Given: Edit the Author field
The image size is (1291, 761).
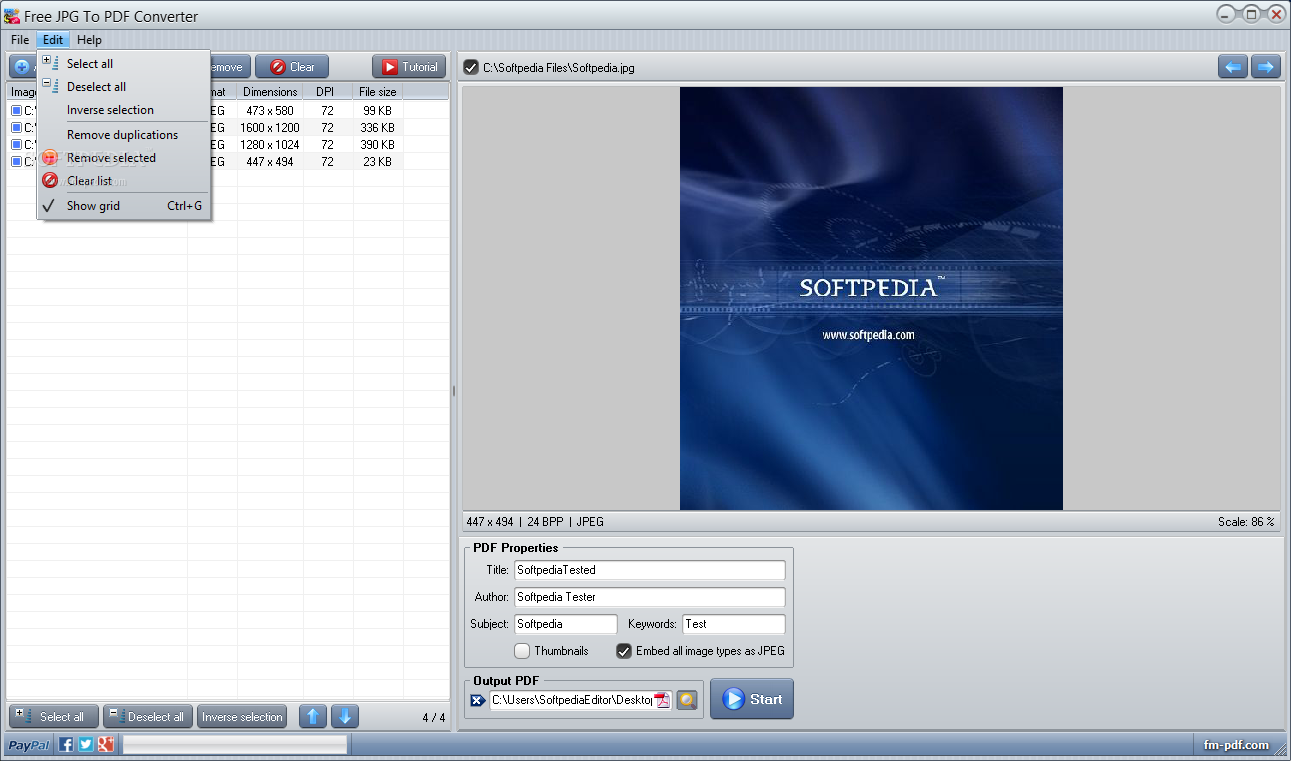Looking at the screenshot, I should pos(650,597).
